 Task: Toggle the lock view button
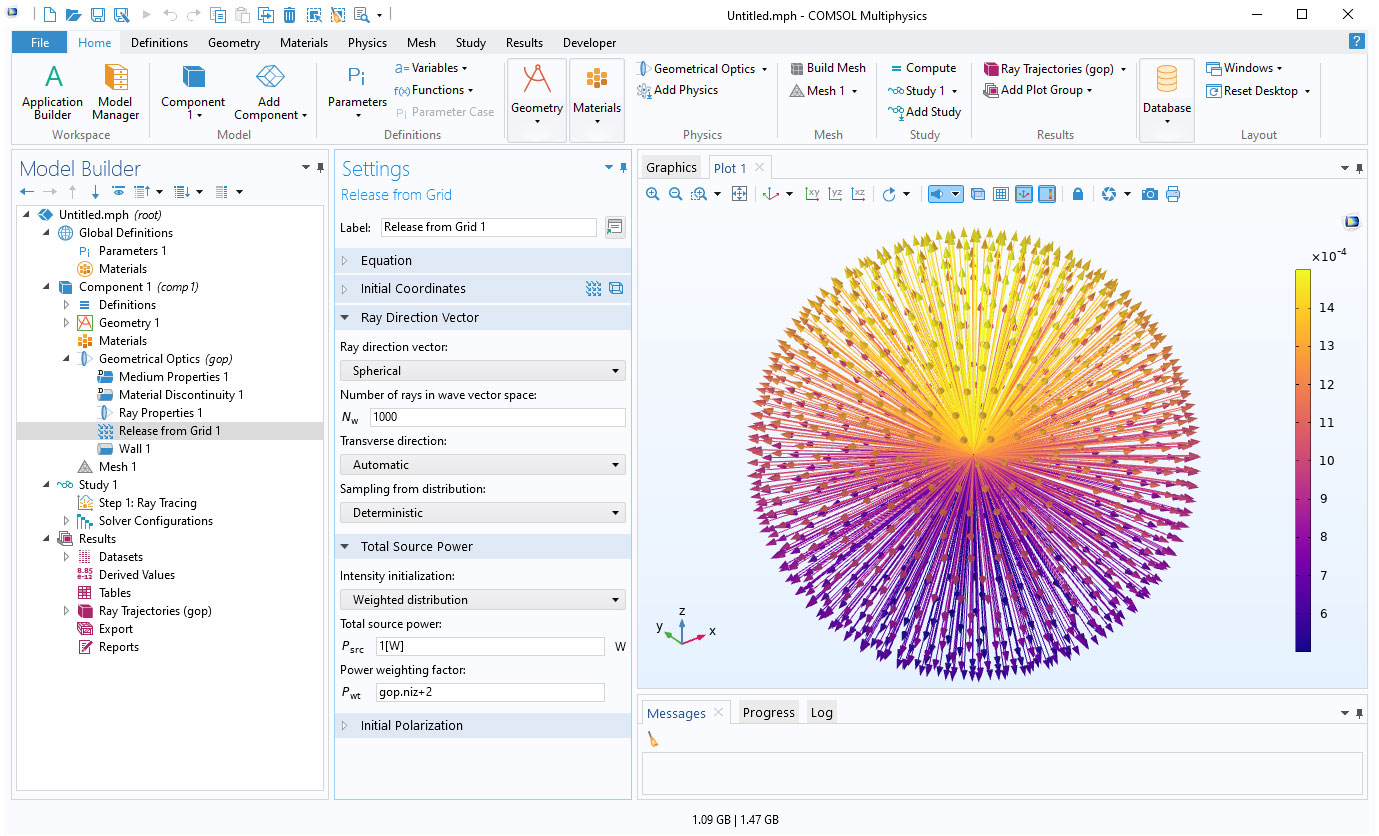click(x=1078, y=194)
